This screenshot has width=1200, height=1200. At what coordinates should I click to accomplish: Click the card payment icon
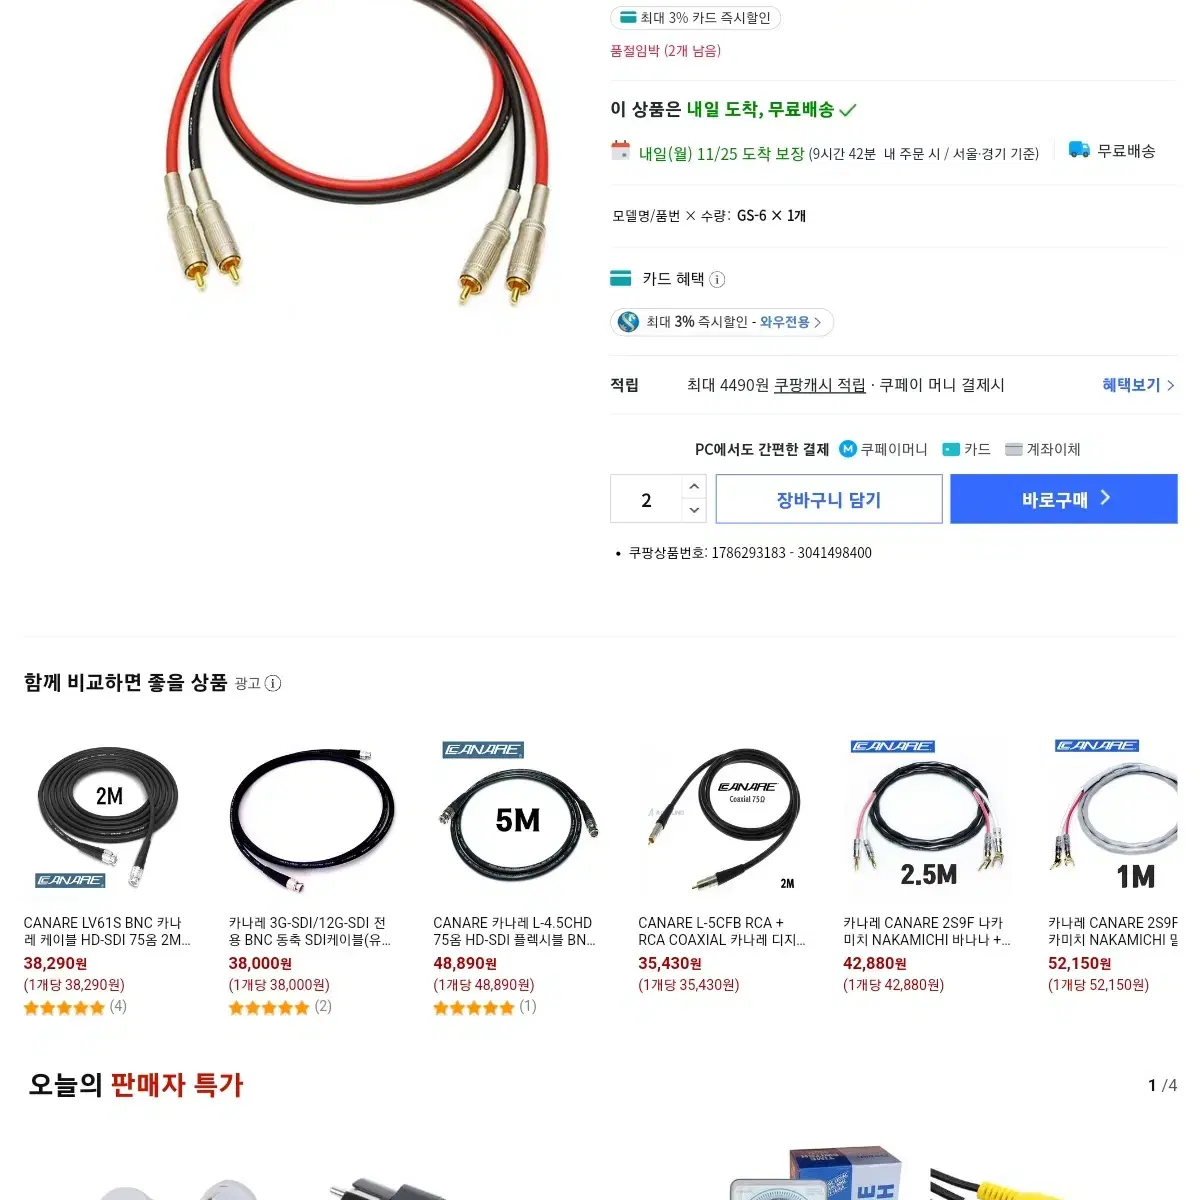pos(951,449)
